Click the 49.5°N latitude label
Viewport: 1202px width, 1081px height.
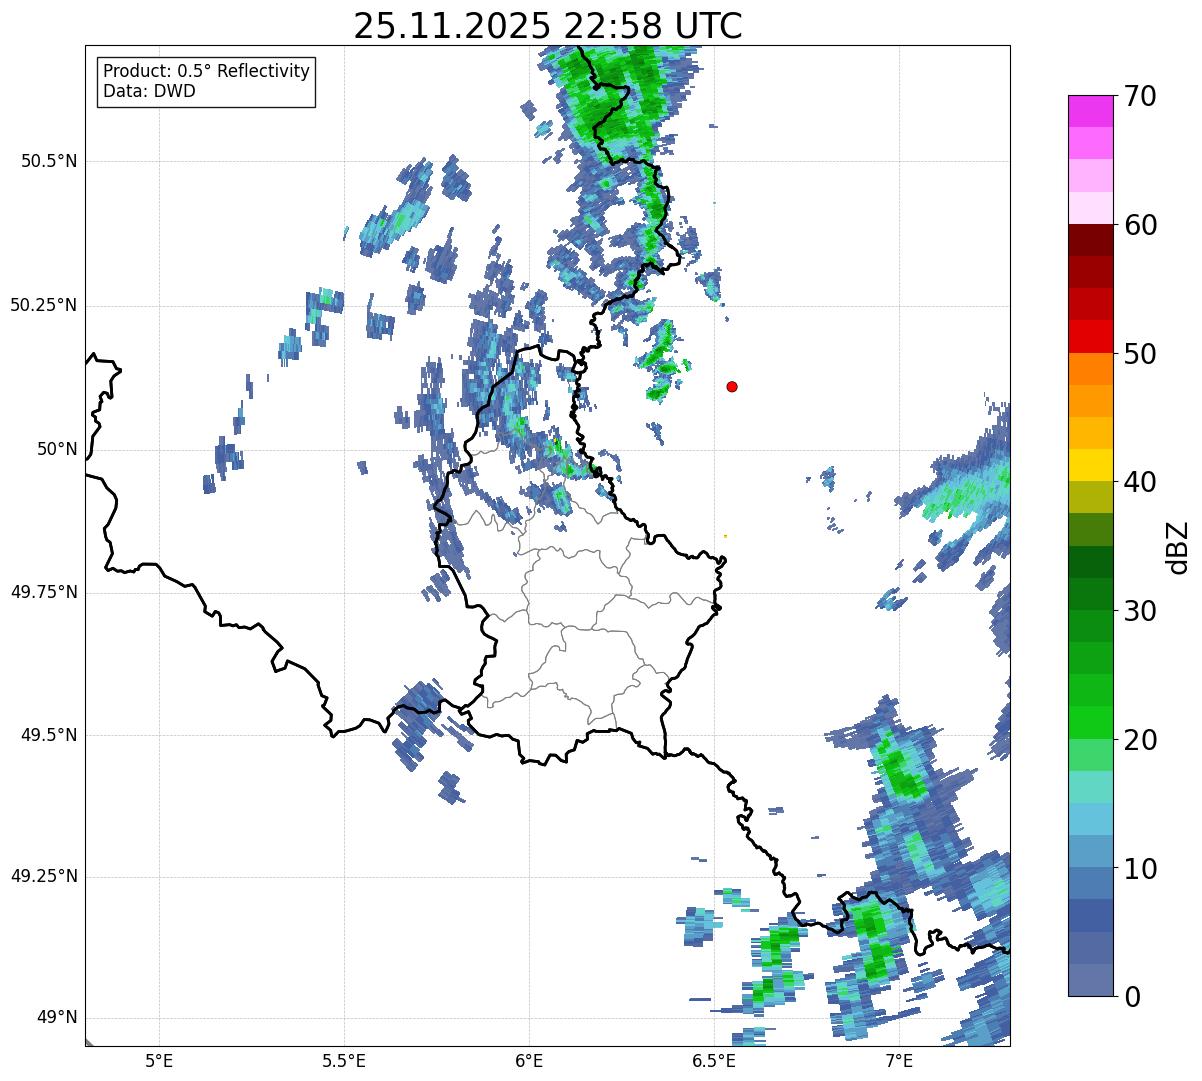(49, 735)
